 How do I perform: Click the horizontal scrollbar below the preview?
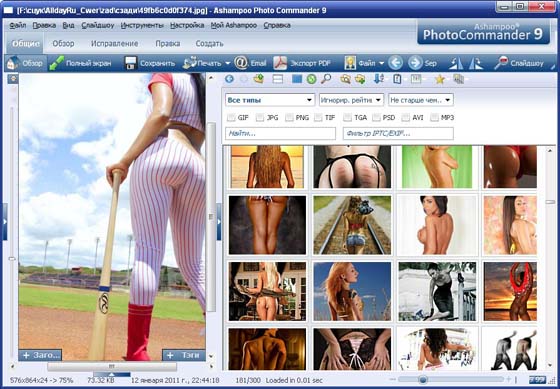pos(112,366)
